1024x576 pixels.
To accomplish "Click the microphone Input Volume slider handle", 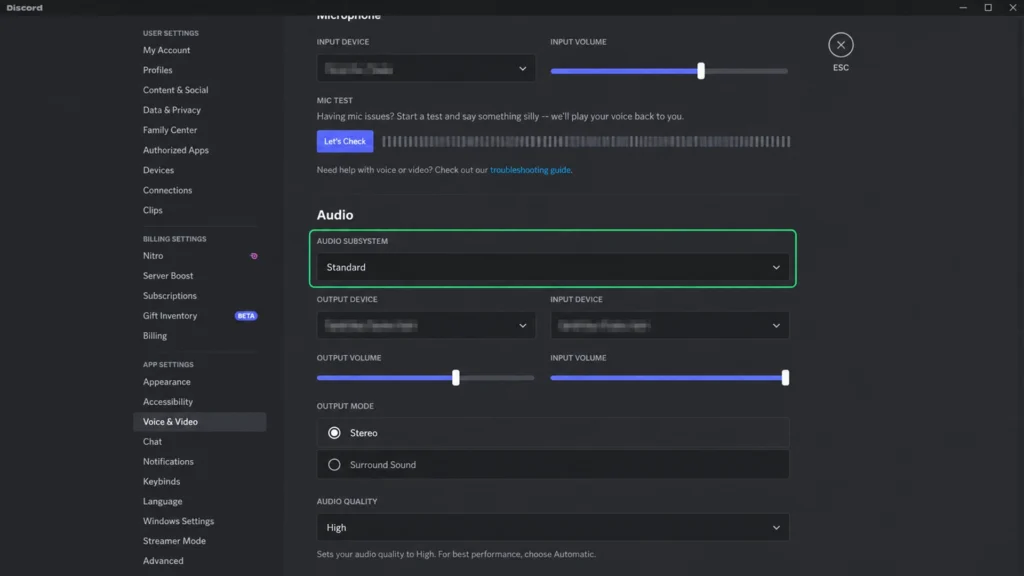I will (701, 71).
